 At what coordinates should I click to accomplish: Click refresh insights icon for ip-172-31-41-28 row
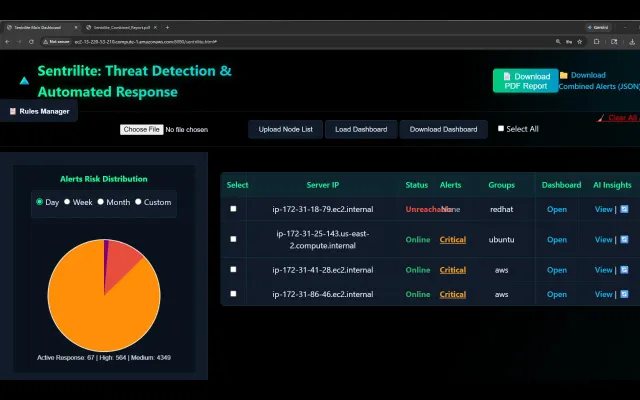click(x=624, y=269)
